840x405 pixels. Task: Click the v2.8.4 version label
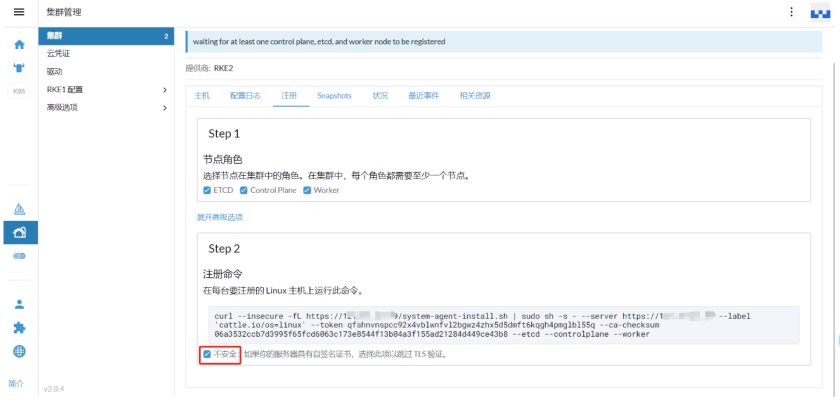coord(54,388)
